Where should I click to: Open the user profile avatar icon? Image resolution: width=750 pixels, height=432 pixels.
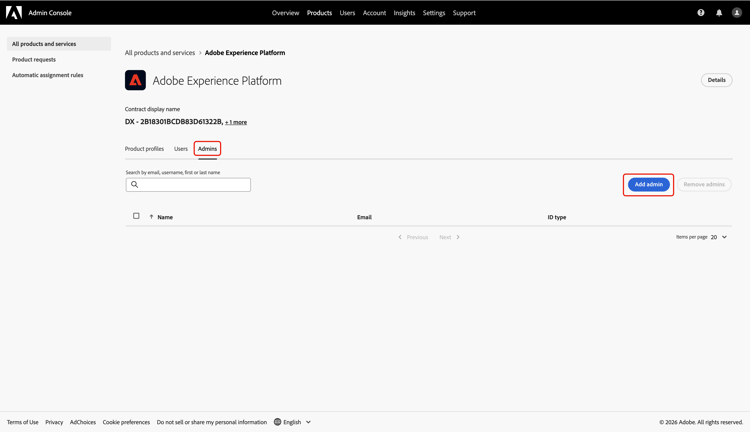point(737,13)
